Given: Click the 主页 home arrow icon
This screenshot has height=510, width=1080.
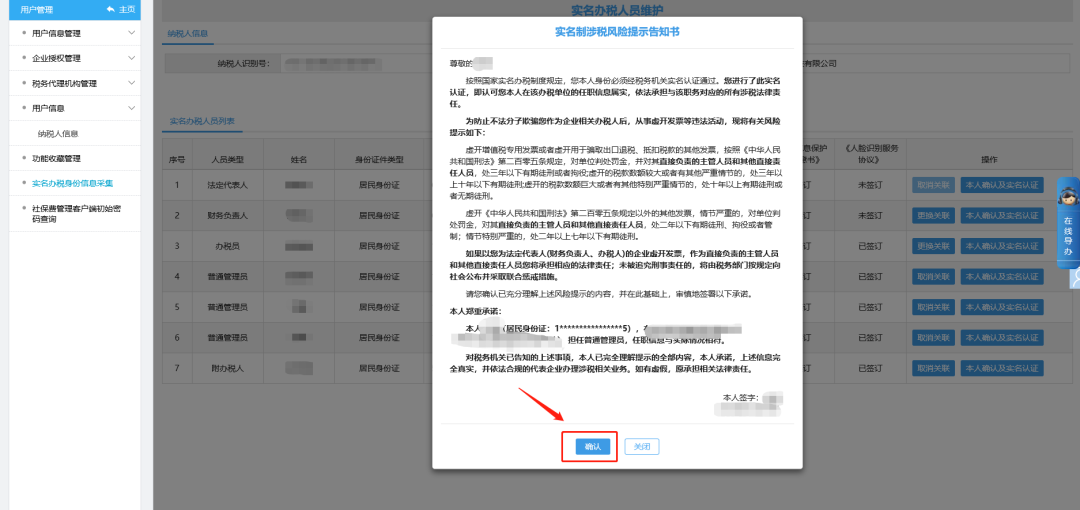Looking at the screenshot, I should [x=111, y=9].
